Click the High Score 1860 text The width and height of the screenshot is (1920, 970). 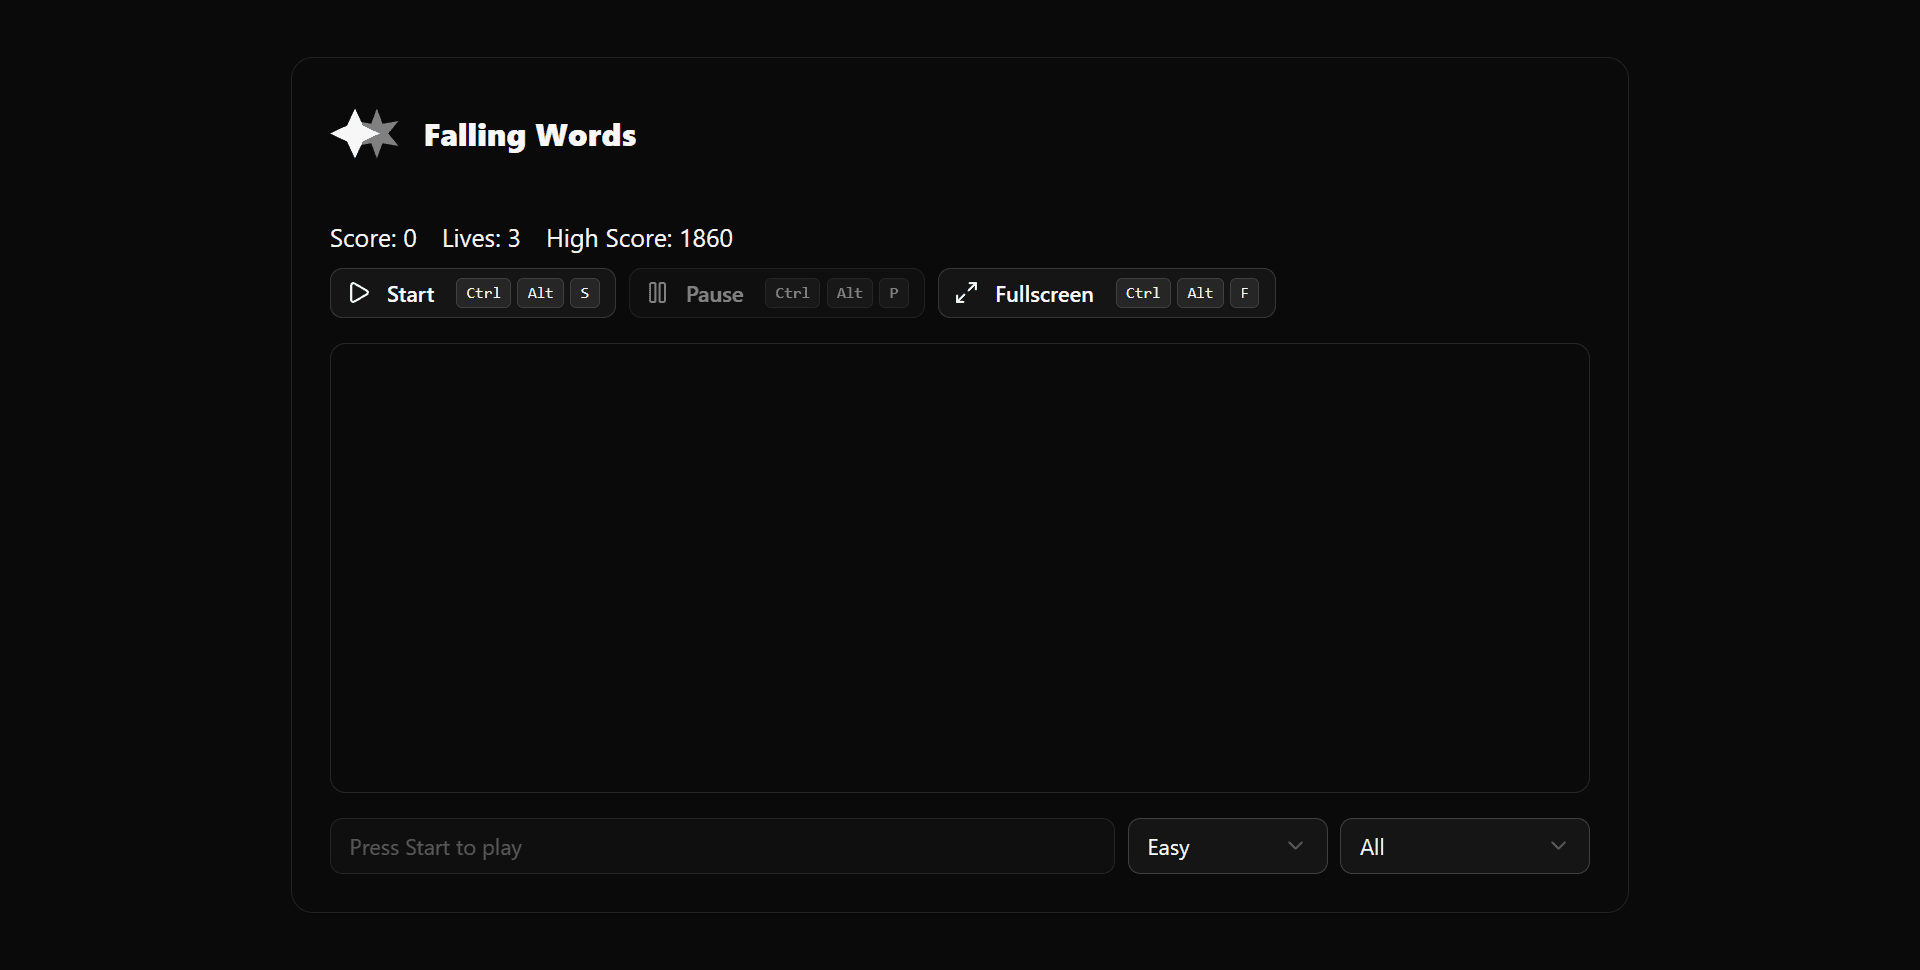pyautogui.click(x=639, y=238)
